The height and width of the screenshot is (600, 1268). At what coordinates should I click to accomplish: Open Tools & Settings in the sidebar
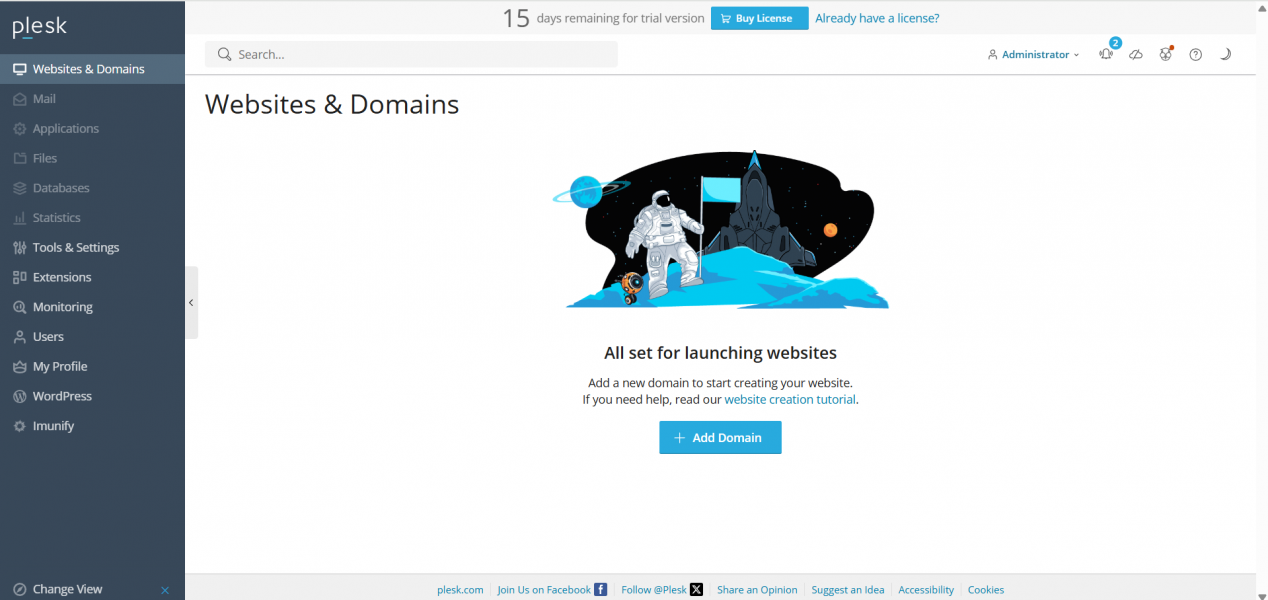coord(92,248)
